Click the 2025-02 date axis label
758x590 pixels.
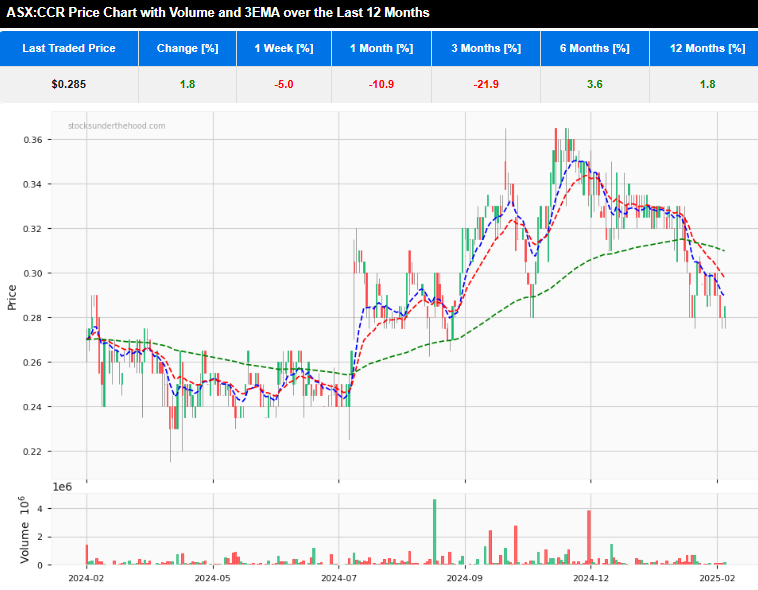717,578
